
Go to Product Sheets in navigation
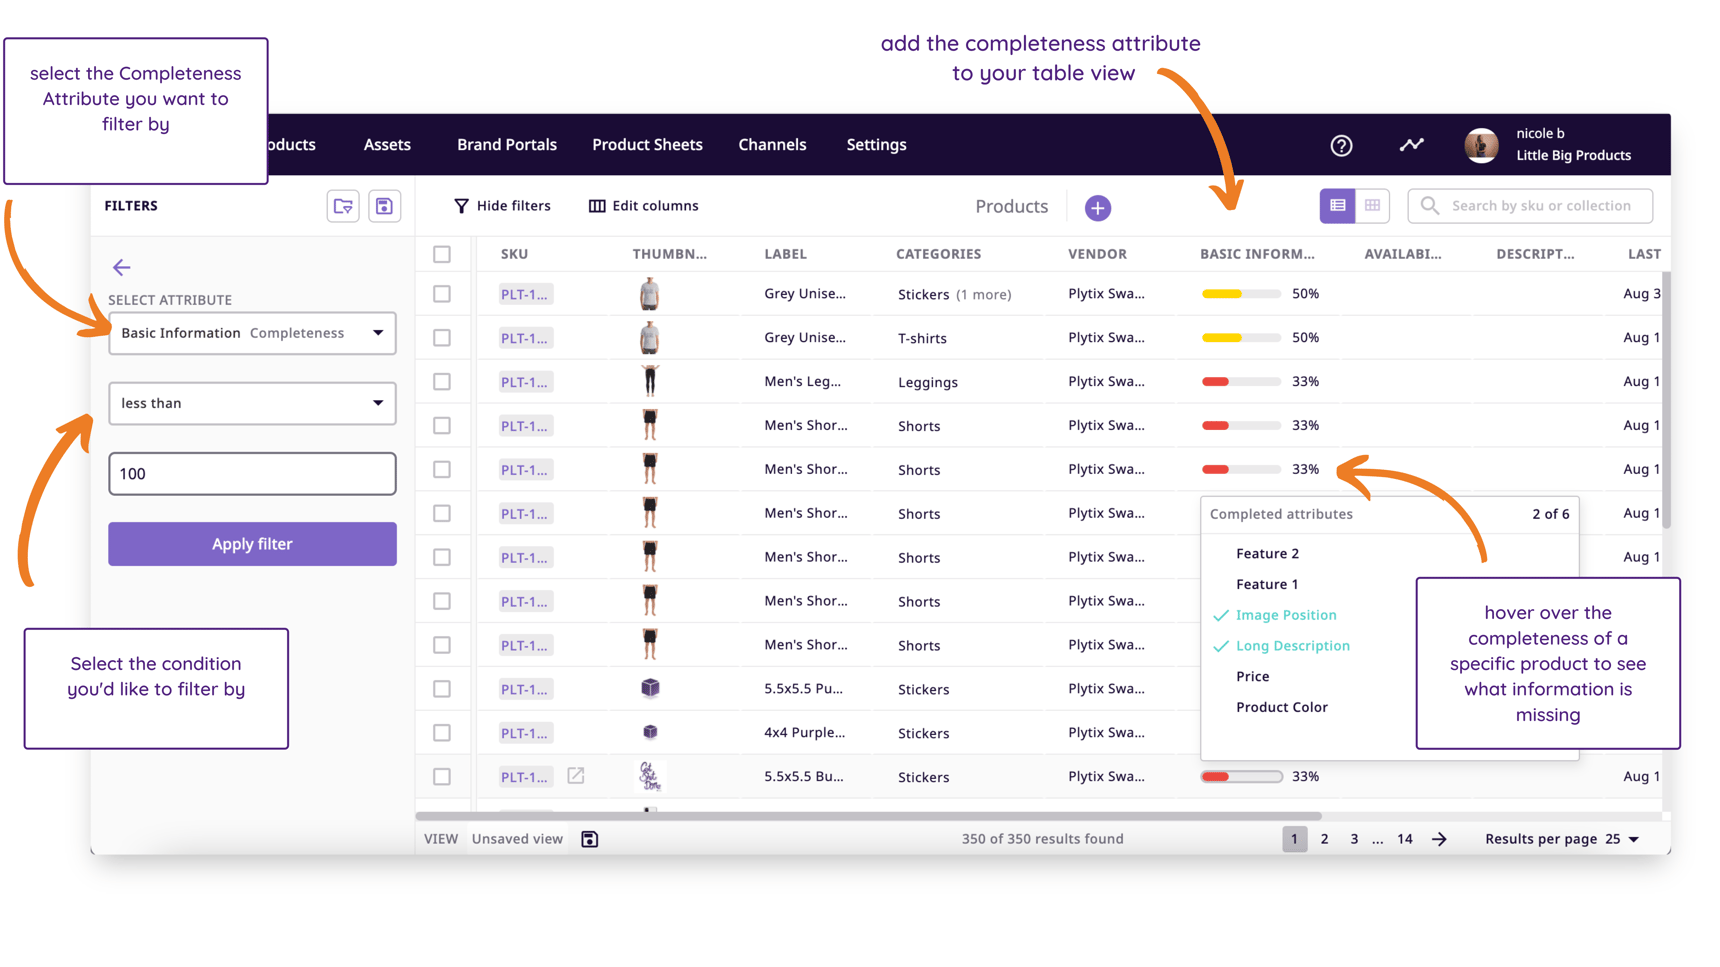coord(647,145)
